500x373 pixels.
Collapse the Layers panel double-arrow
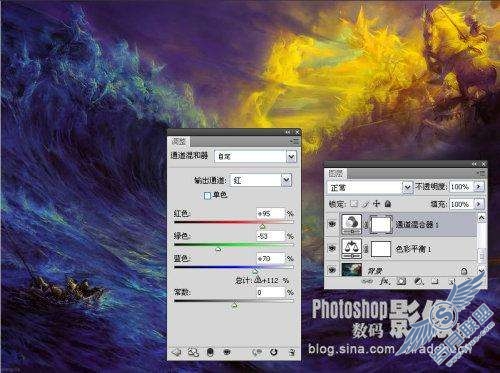(x=475, y=164)
